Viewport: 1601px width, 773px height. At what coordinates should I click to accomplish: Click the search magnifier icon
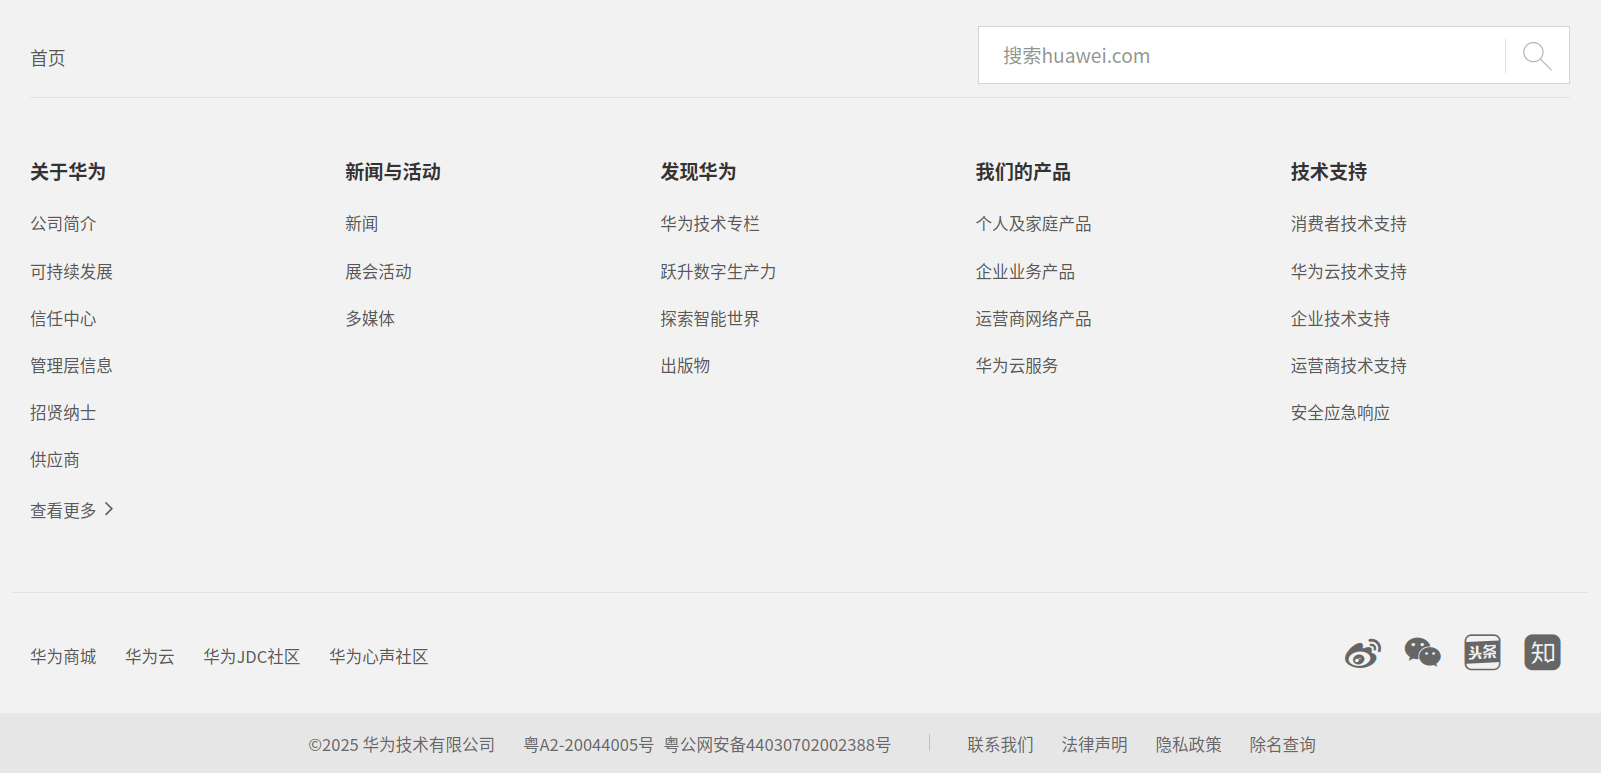click(1537, 56)
